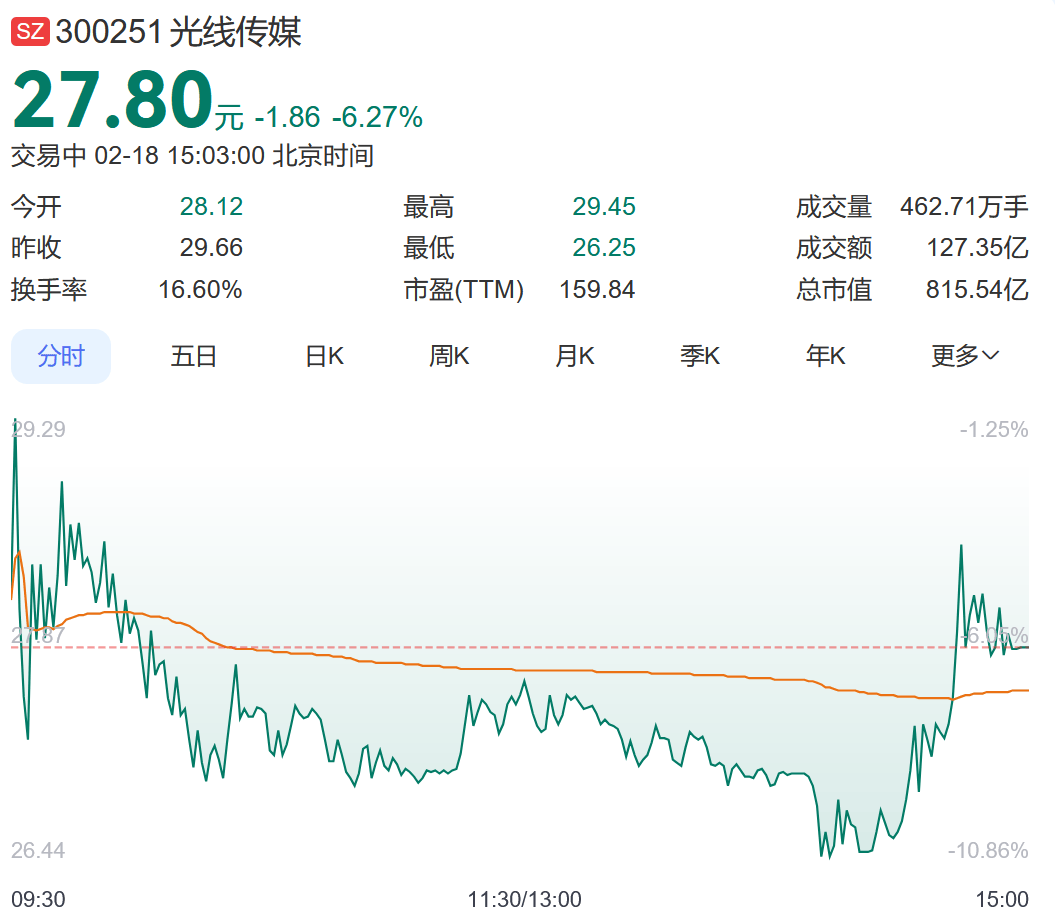
Task: Click the 11:30/13:00 midday time marker
Action: click(525, 899)
